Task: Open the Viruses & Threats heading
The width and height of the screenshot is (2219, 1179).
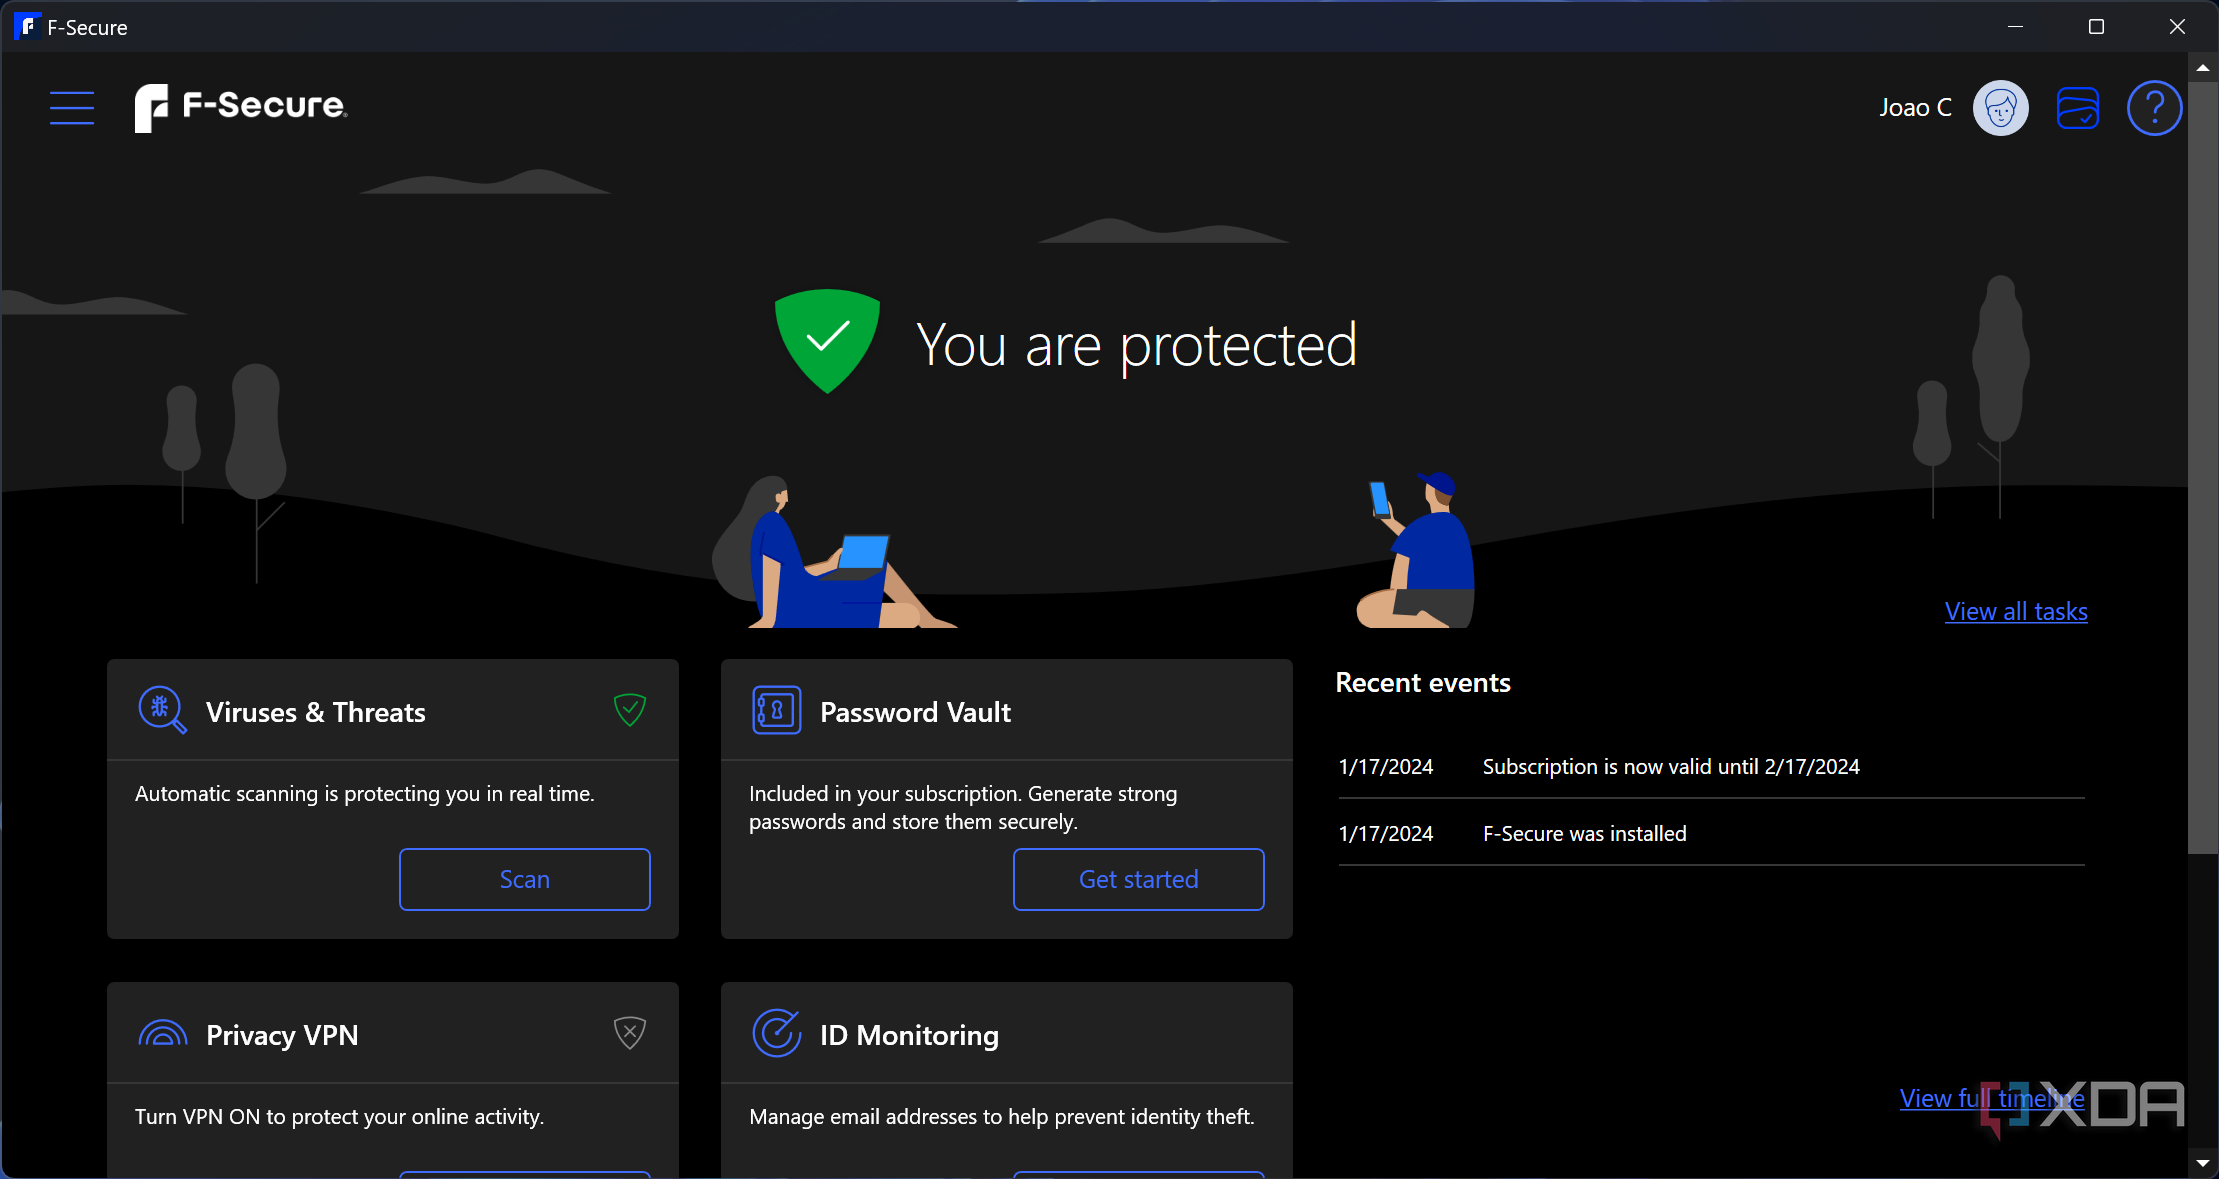Action: tap(316, 712)
